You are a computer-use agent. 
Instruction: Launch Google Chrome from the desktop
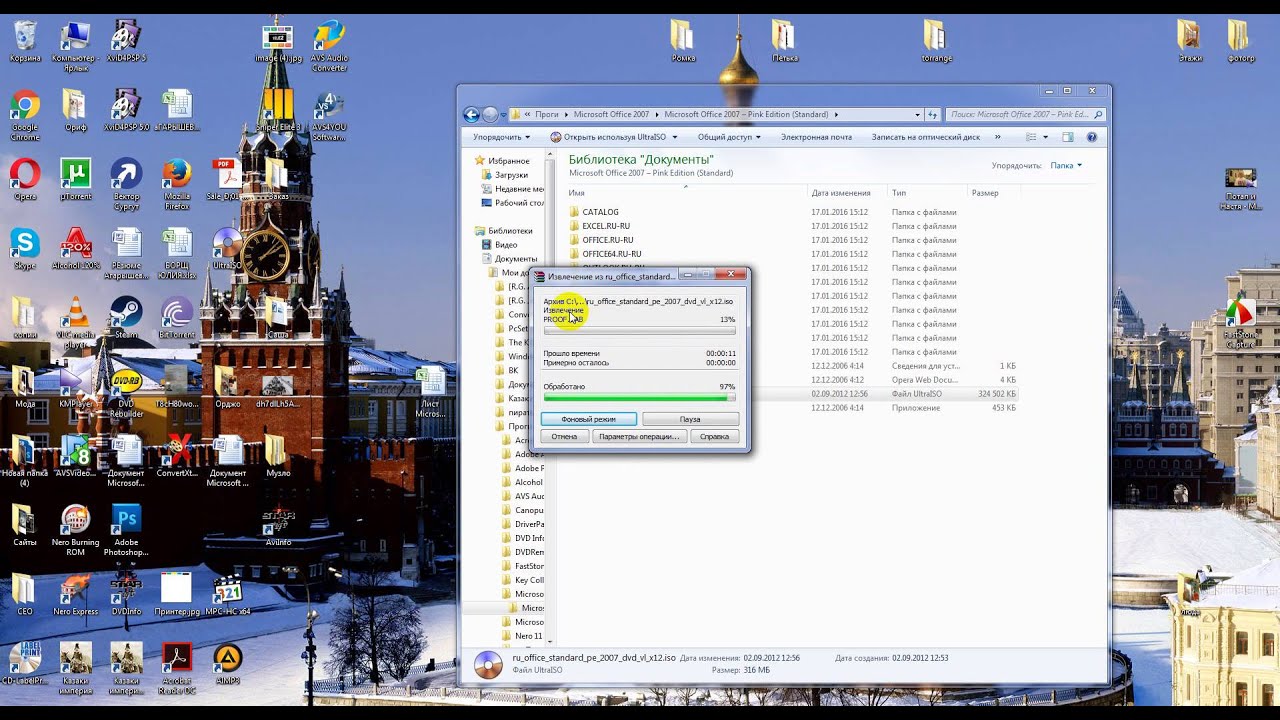pos(25,110)
